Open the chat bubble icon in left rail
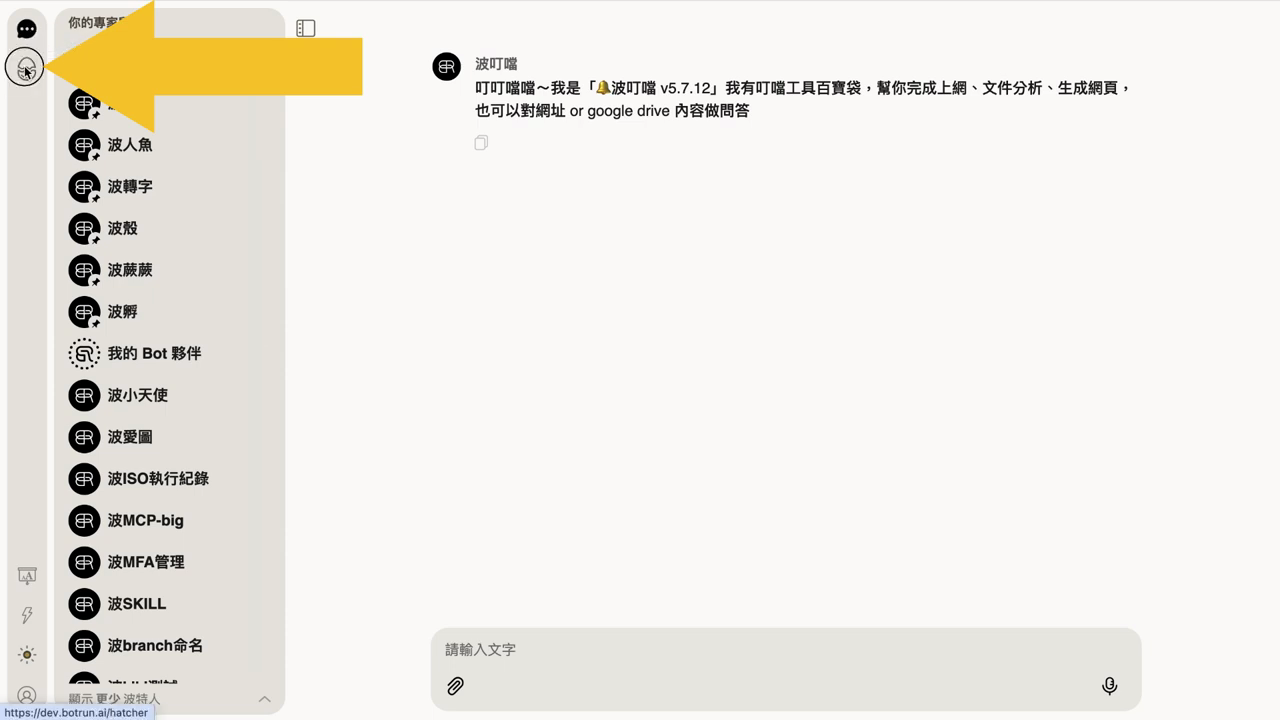 pos(27,29)
